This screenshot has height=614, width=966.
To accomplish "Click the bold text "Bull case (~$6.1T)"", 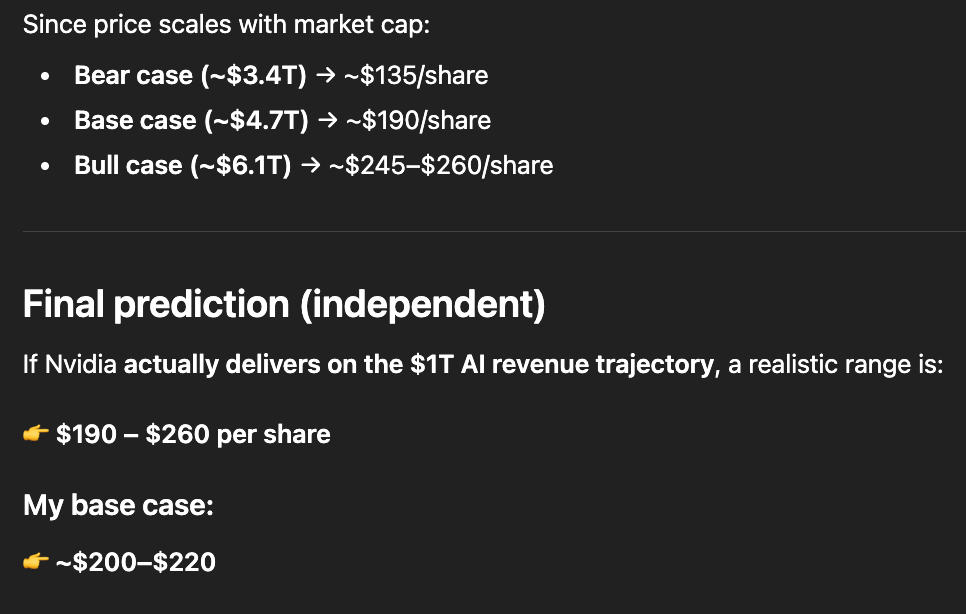I will tap(183, 166).
